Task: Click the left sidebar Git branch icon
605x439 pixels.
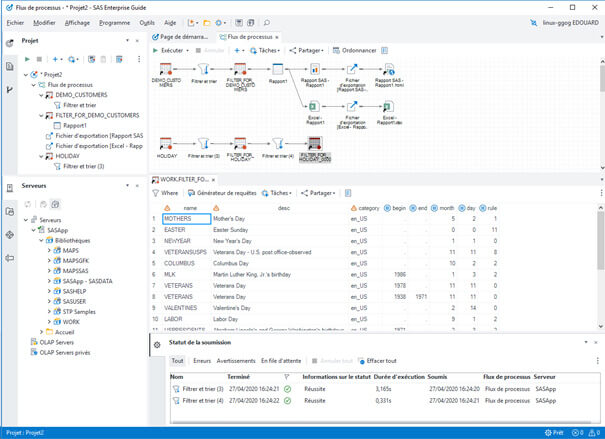Action: click(x=10, y=90)
